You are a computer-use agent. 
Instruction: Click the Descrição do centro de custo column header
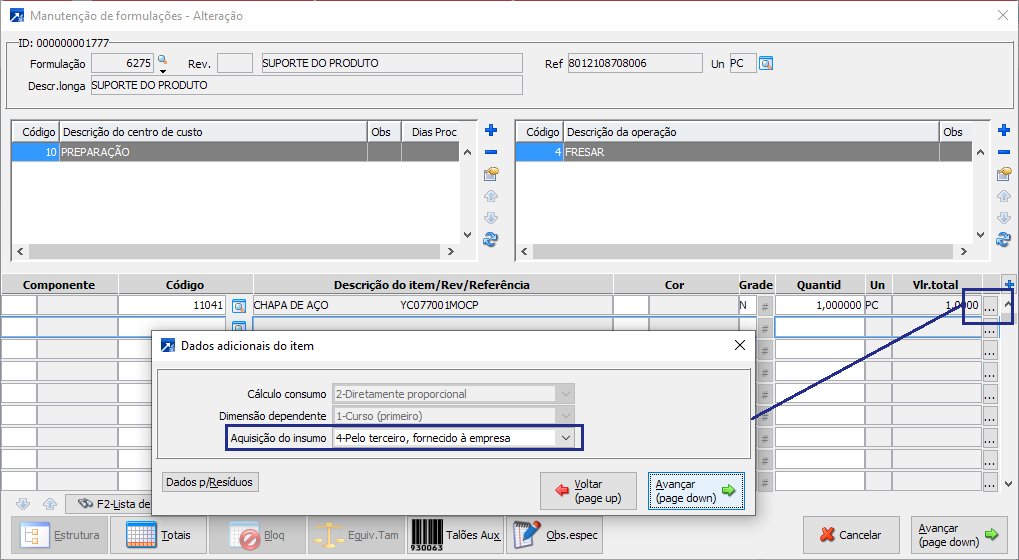(x=213, y=132)
